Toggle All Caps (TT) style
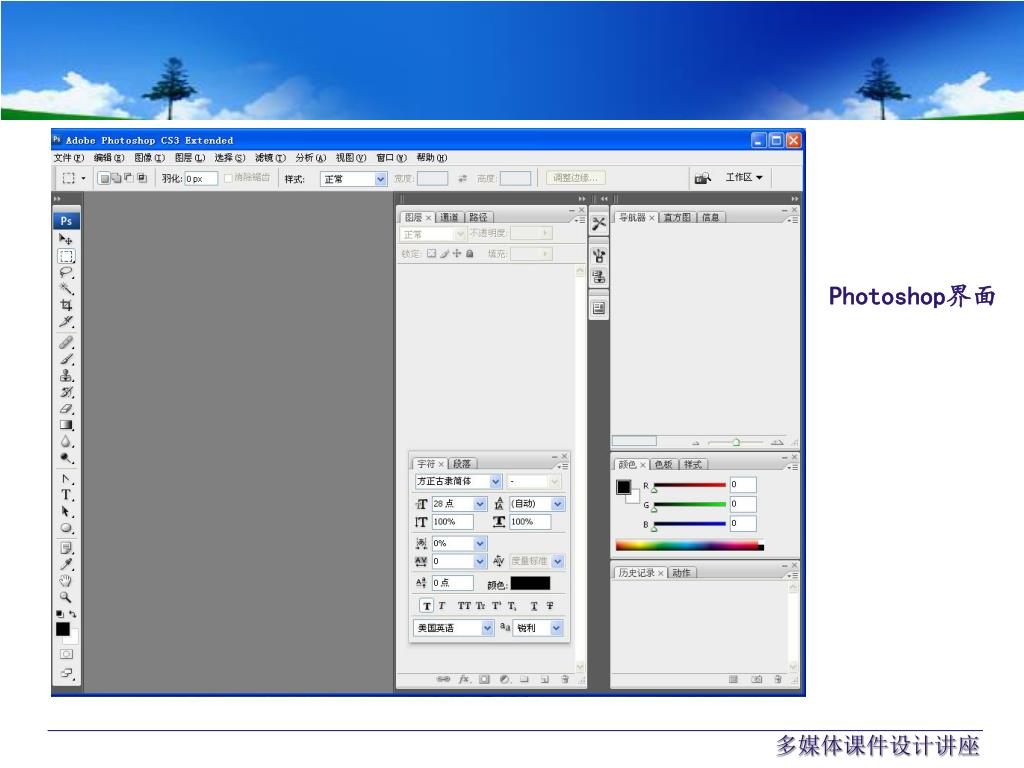This screenshot has width=1024, height=768. pyautogui.click(x=464, y=606)
